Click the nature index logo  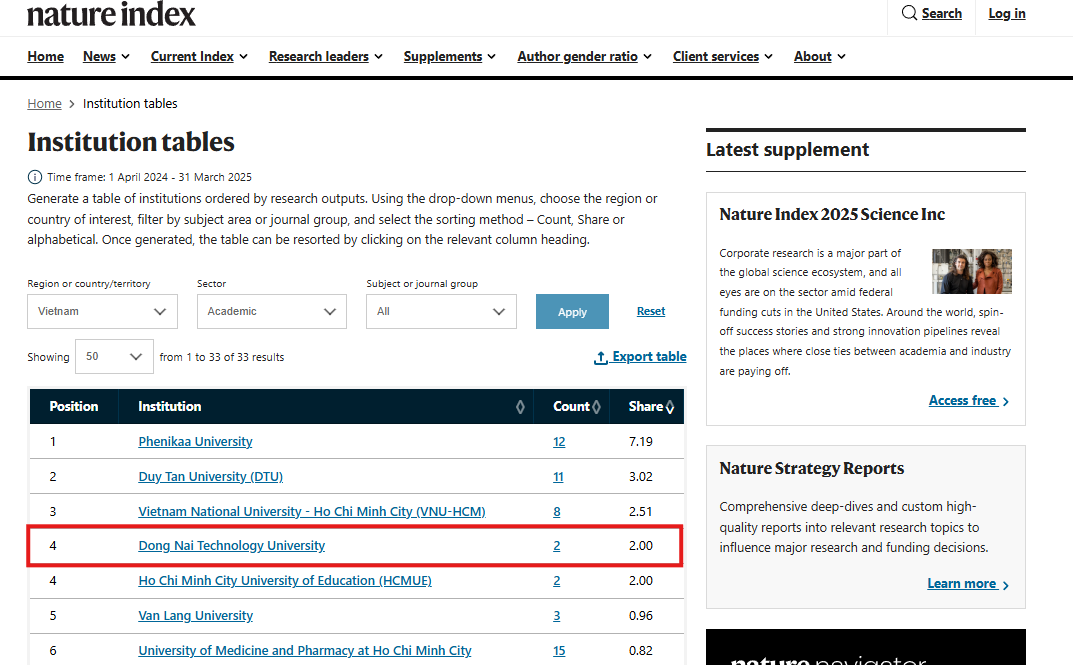111,14
